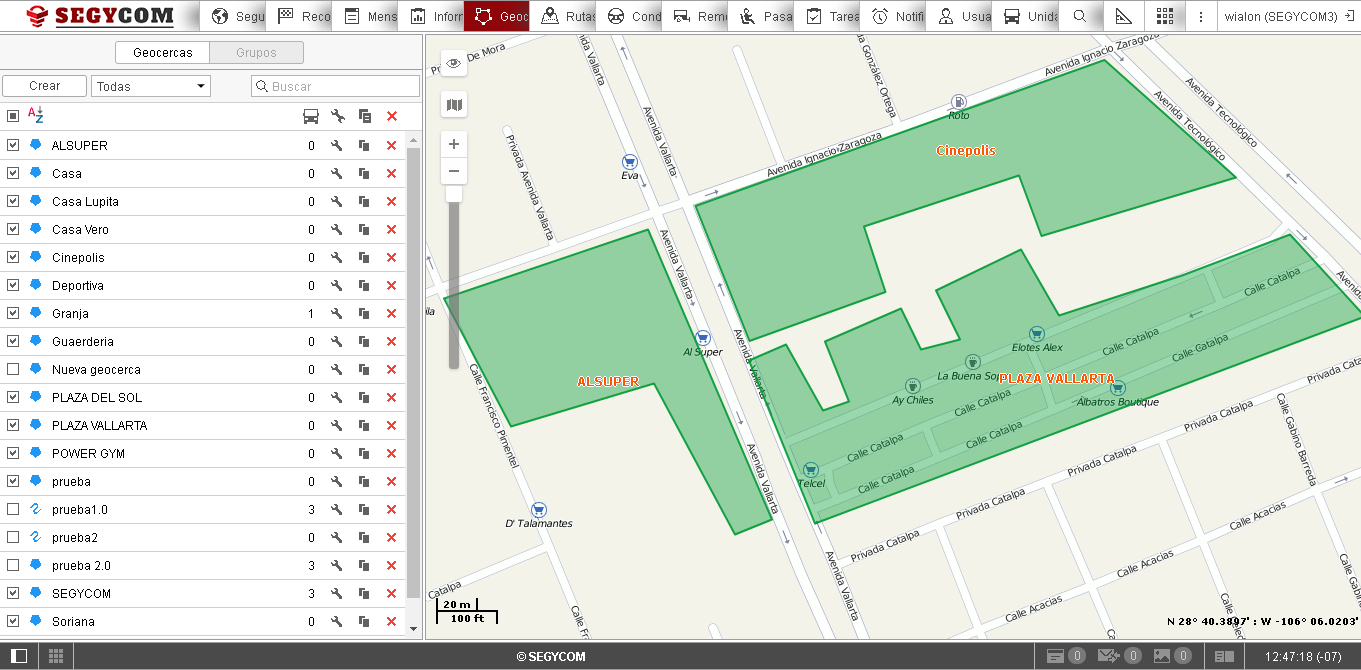Open the three-dot more menu
Viewport: 1361px width, 670px height.
point(1200,16)
